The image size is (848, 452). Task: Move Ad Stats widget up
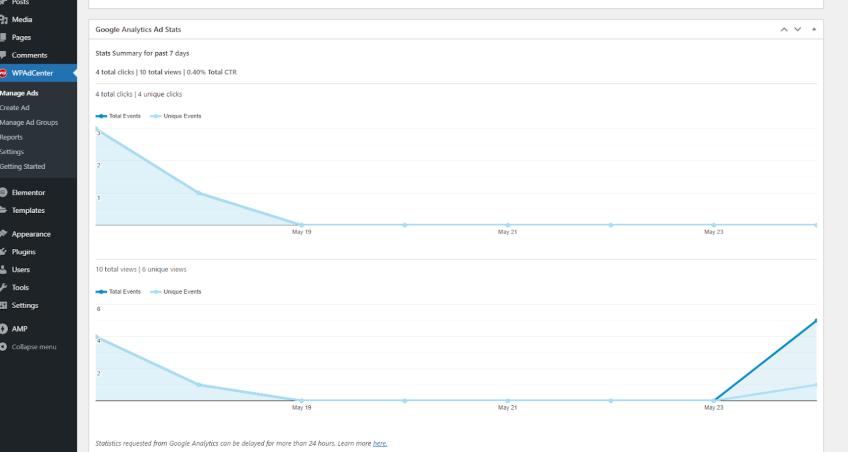784,30
